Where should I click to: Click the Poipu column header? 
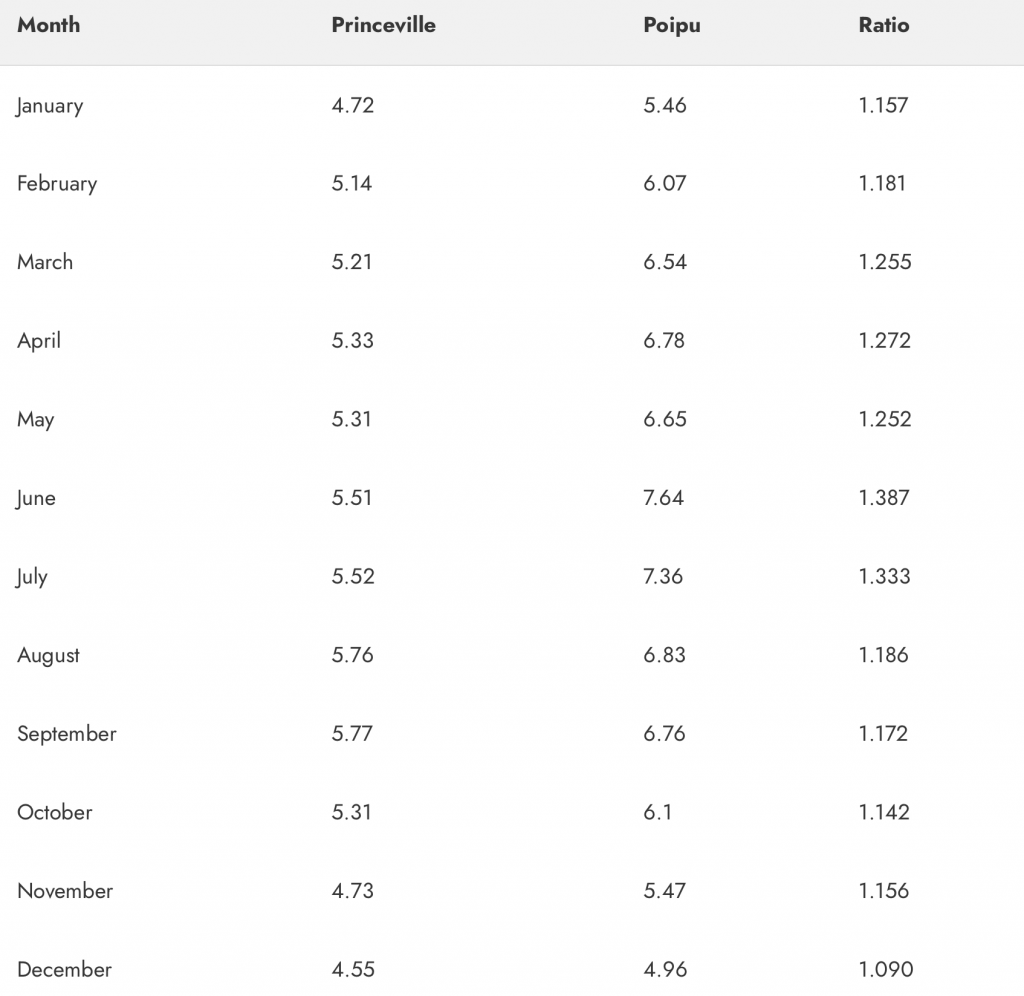[671, 25]
